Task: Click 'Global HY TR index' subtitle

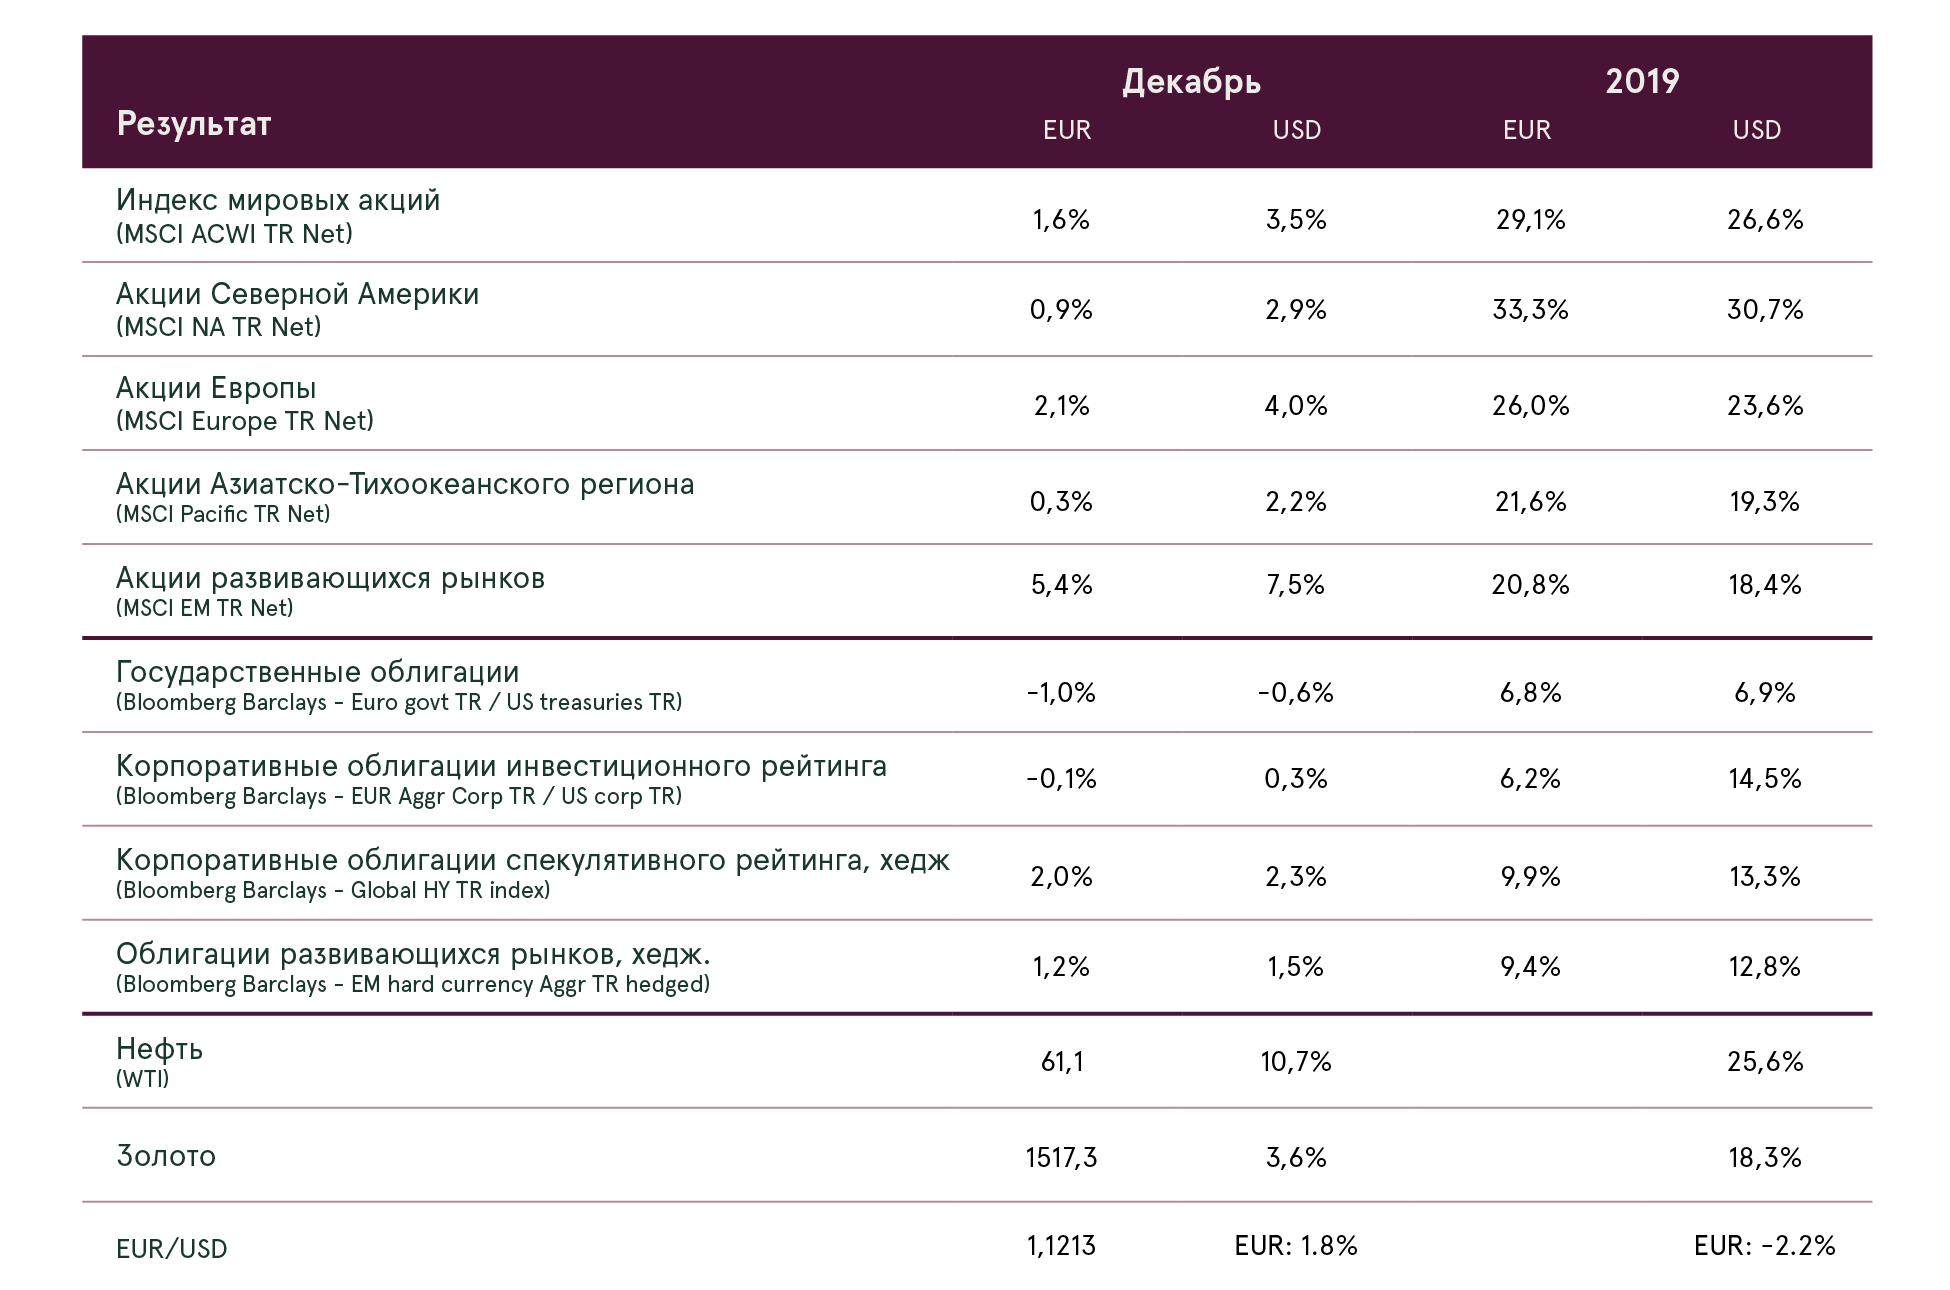Action: click(x=448, y=890)
